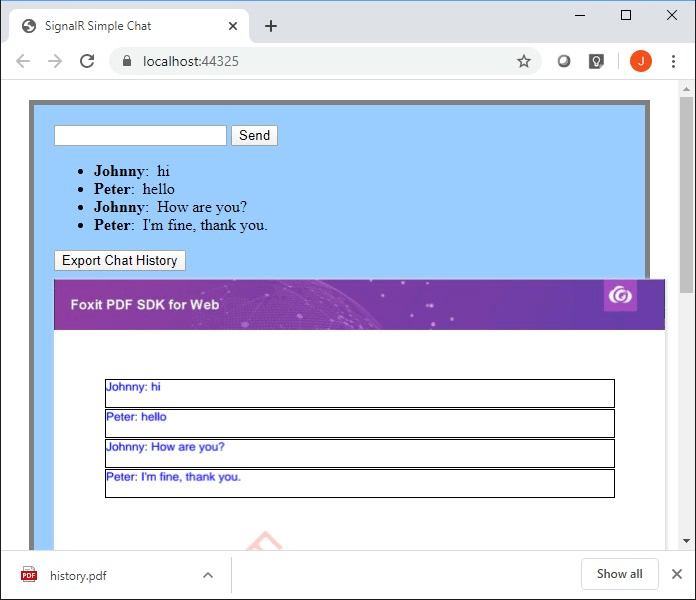696x600 pixels.
Task: Click Show all downloads button
Action: click(619, 574)
